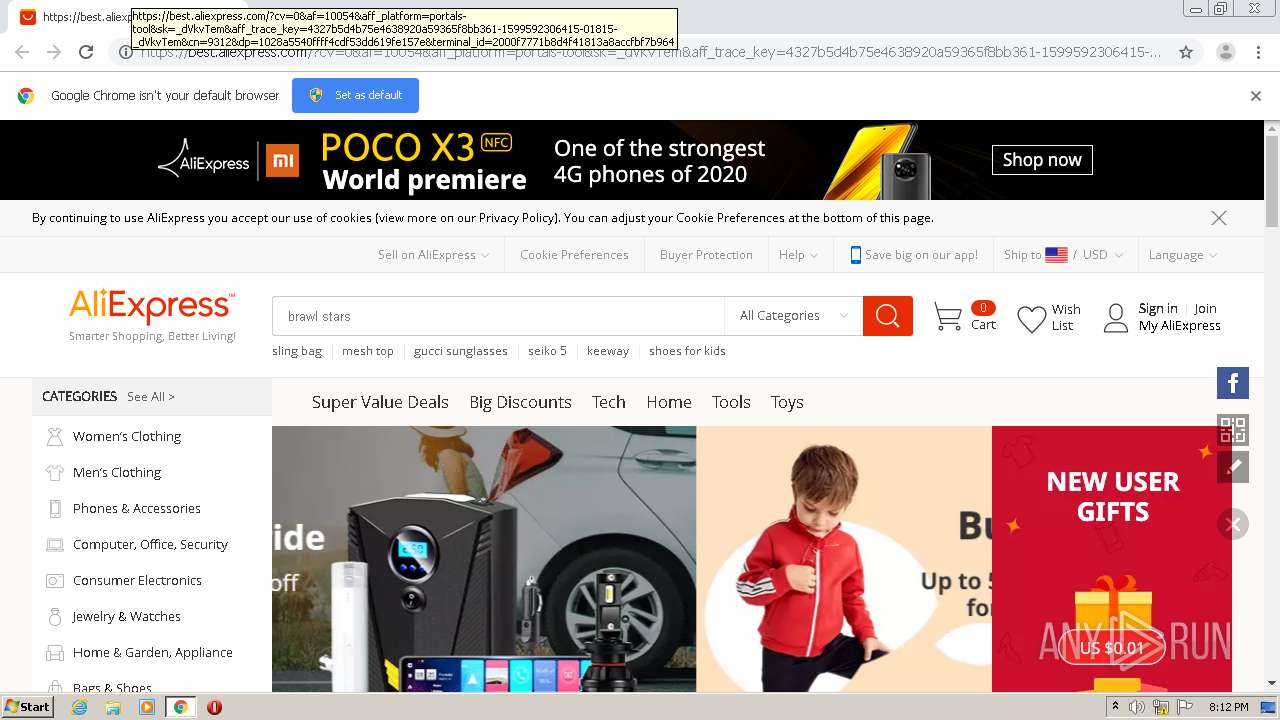Bookmark this page with star icon

click(x=1186, y=52)
